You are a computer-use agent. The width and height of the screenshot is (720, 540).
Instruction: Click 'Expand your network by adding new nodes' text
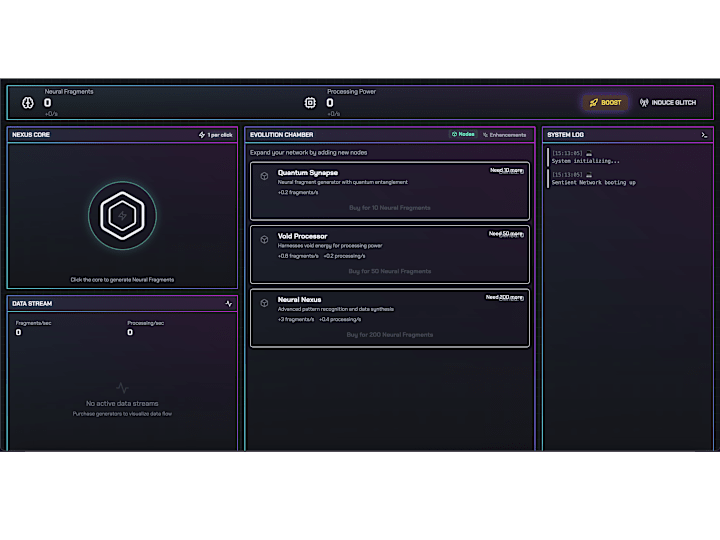pos(309,152)
